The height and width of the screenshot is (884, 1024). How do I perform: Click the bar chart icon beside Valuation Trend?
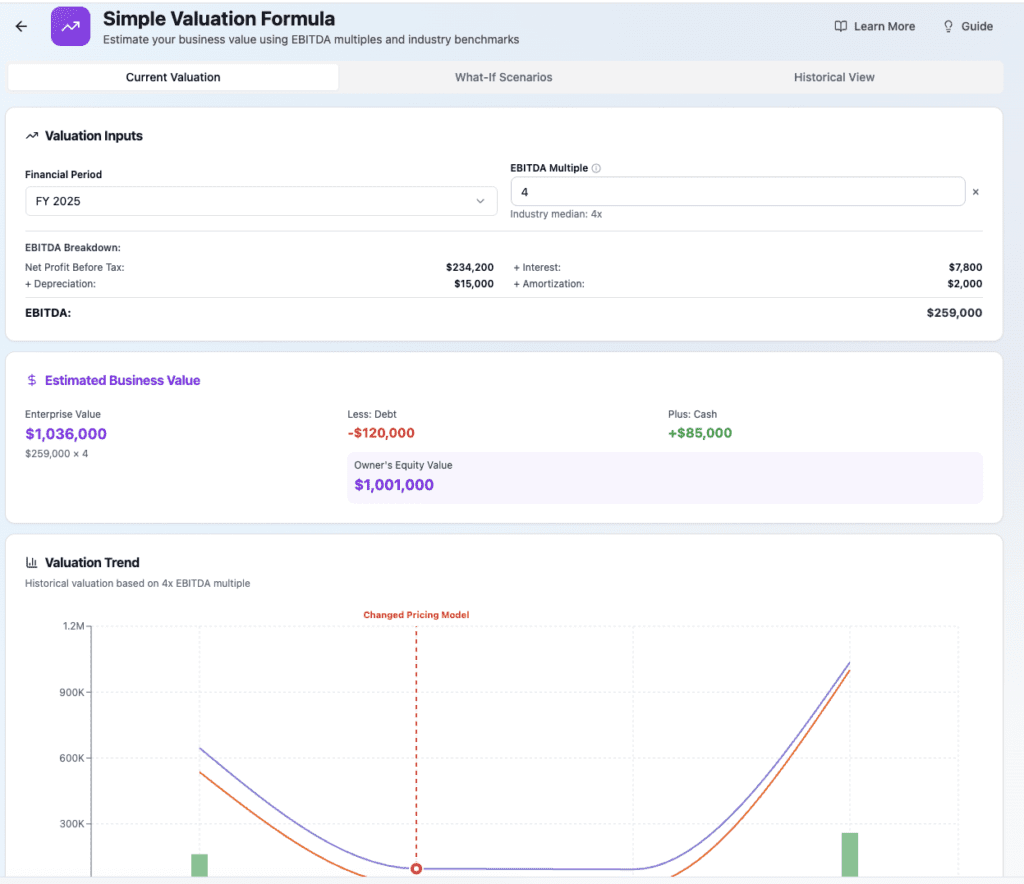coord(32,563)
